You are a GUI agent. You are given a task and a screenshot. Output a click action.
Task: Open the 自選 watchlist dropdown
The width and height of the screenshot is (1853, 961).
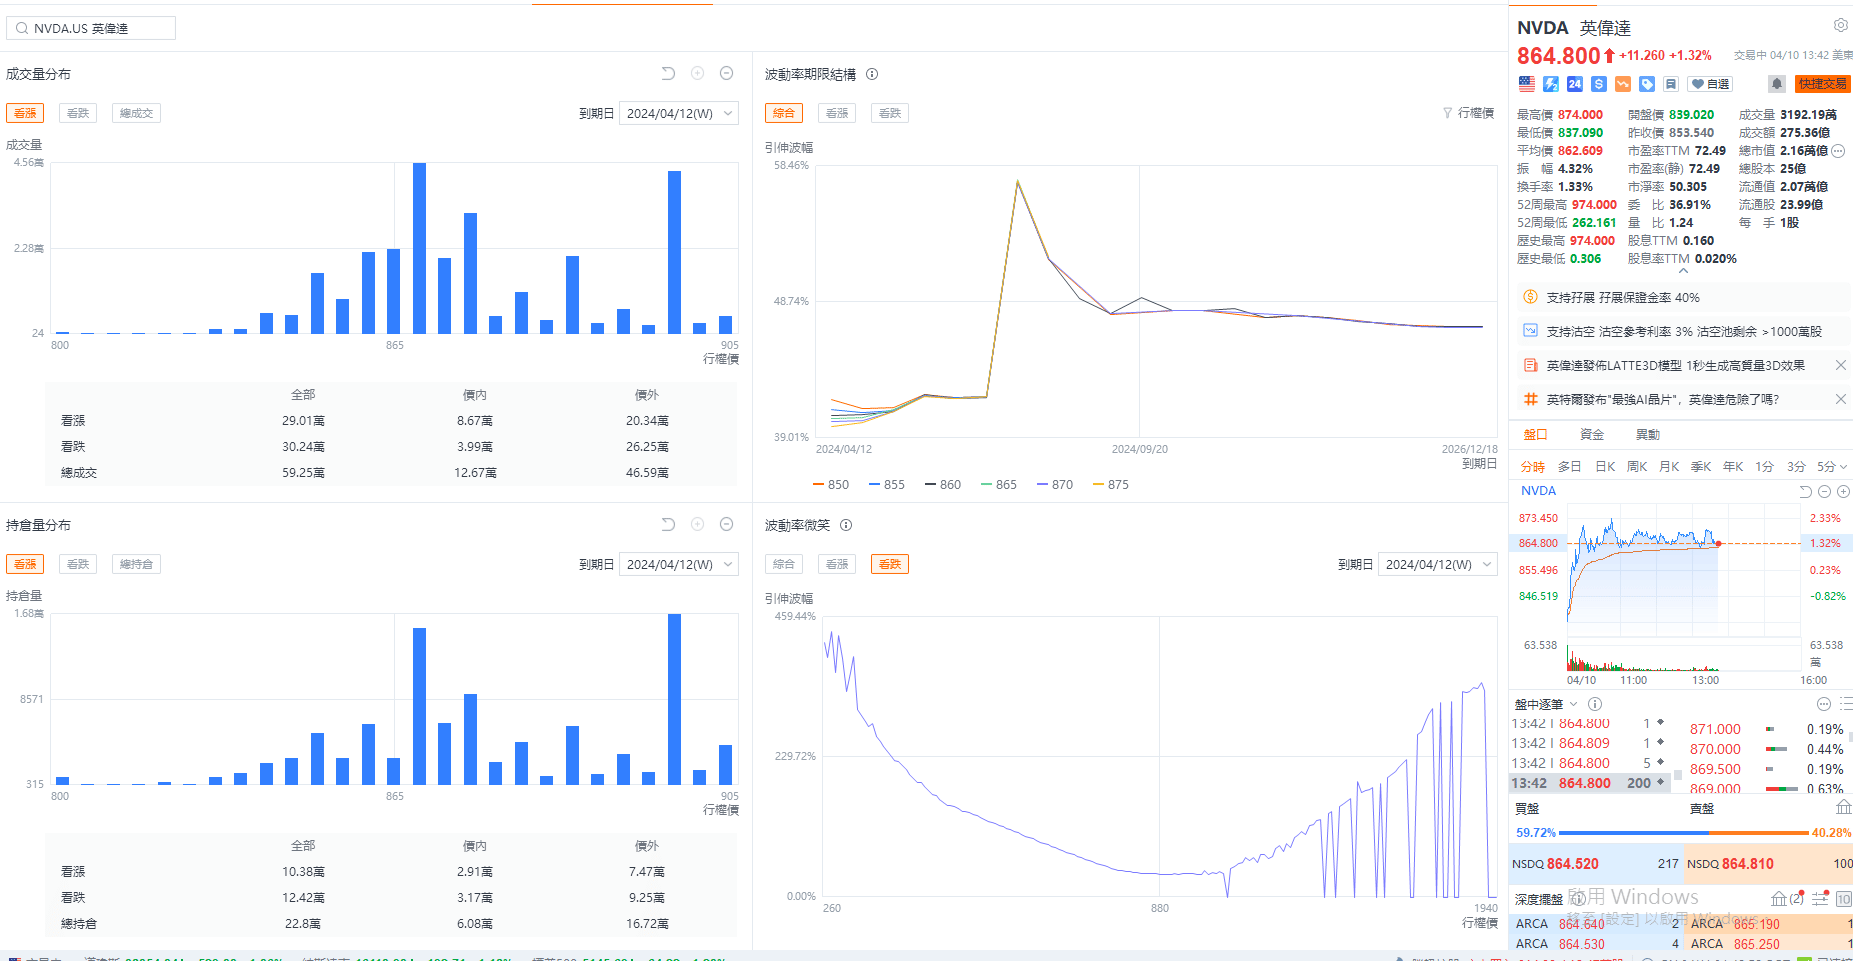click(x=1710, y=84)
